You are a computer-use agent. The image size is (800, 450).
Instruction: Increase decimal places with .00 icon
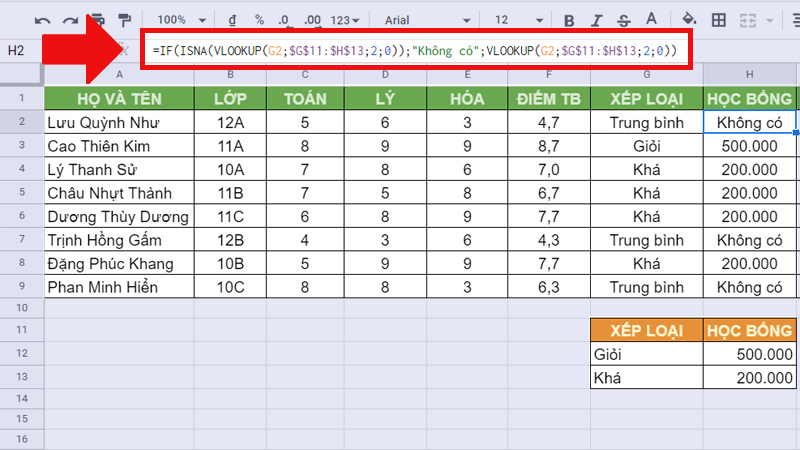tap(313, 19)
